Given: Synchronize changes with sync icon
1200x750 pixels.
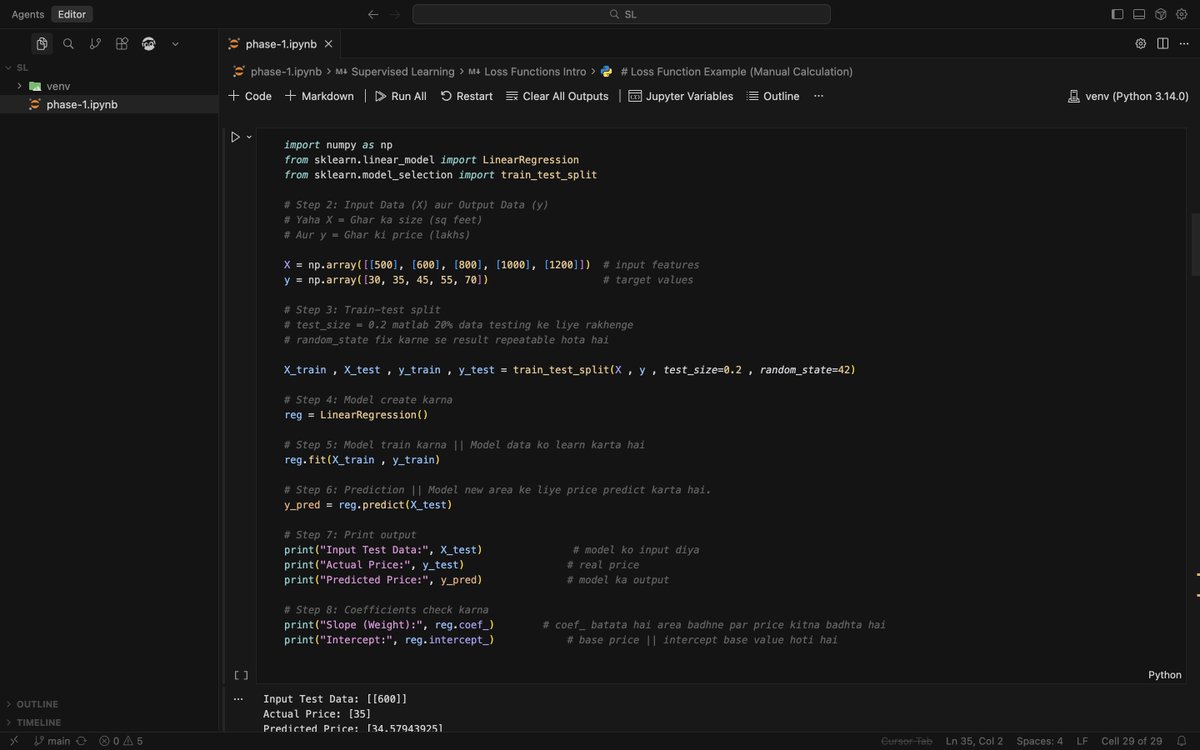Looking at the screenshot, I should point(81,741).
